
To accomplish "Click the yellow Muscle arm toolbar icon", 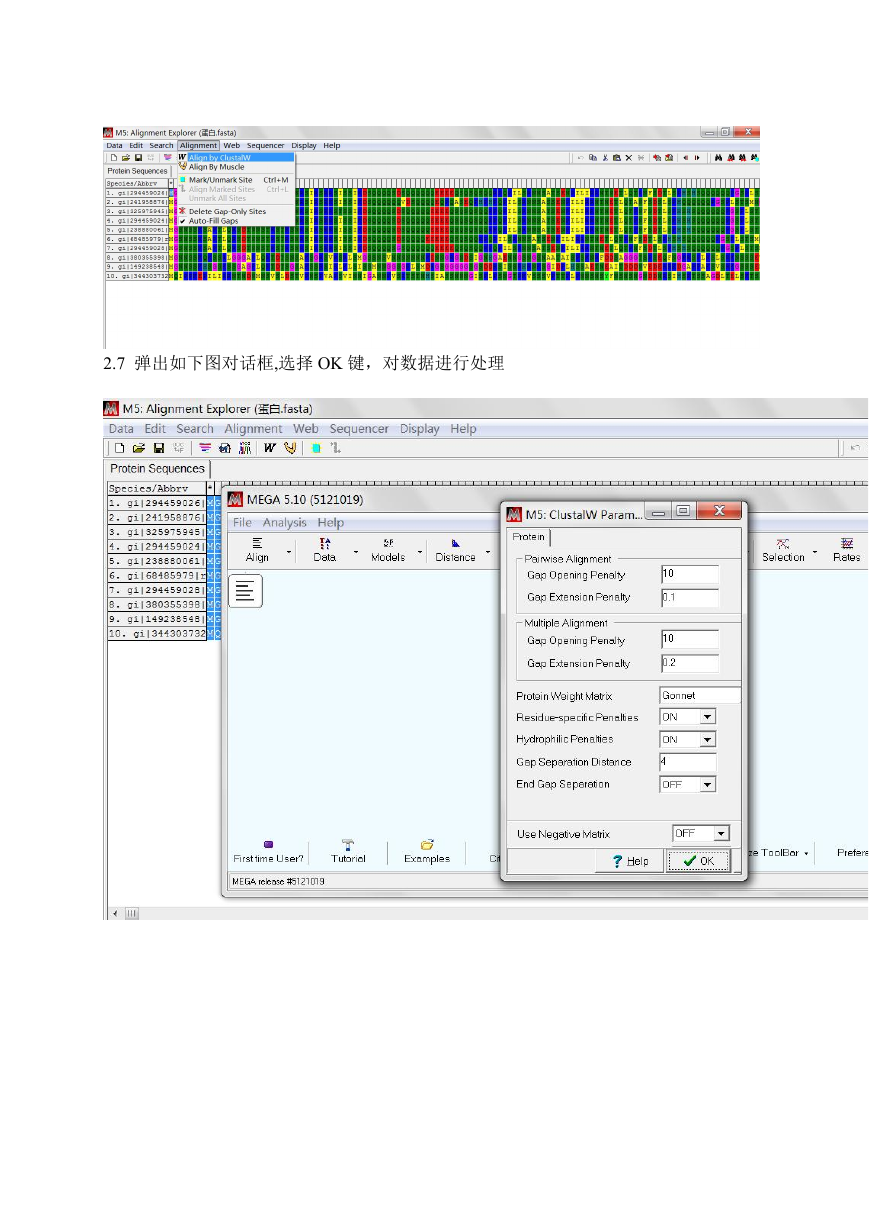I will click(x=290, y=448).
